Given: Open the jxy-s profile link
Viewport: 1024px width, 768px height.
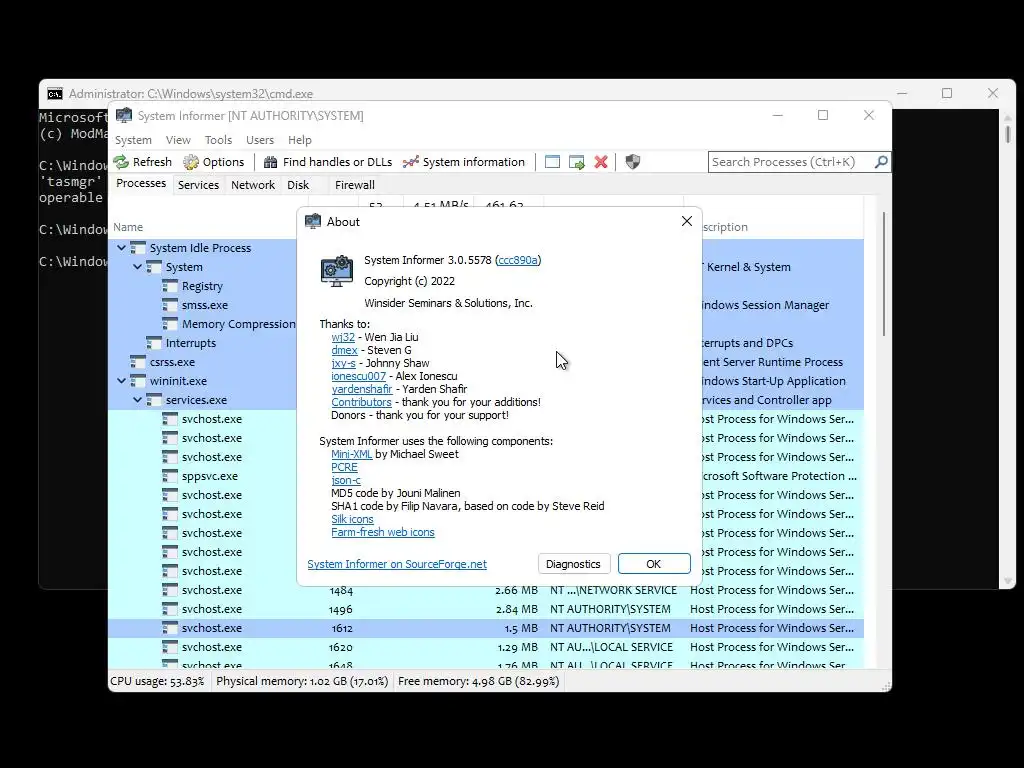Looking at the screenshot, I should point(344,363).
